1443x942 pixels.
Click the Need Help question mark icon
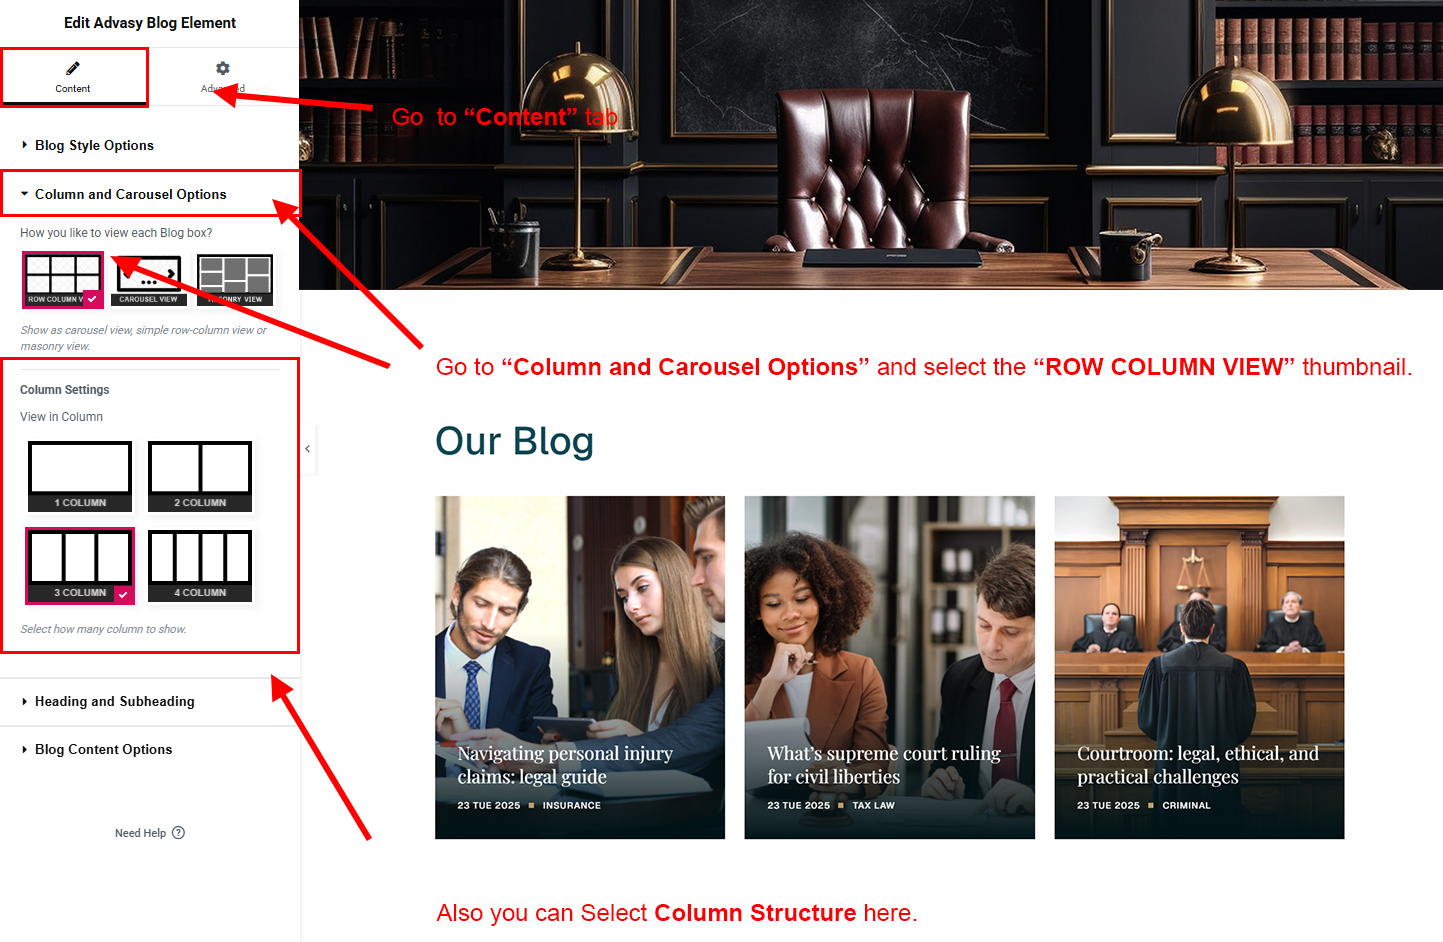[179, 833]
